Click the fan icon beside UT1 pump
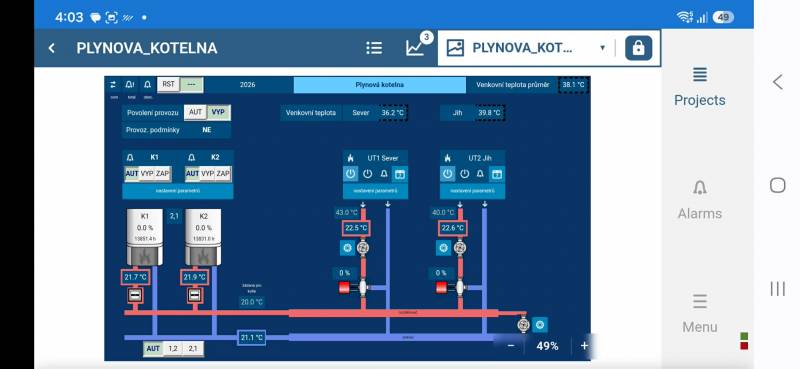The height and width of the screenshot is (369, 800). tap(347, 248)
